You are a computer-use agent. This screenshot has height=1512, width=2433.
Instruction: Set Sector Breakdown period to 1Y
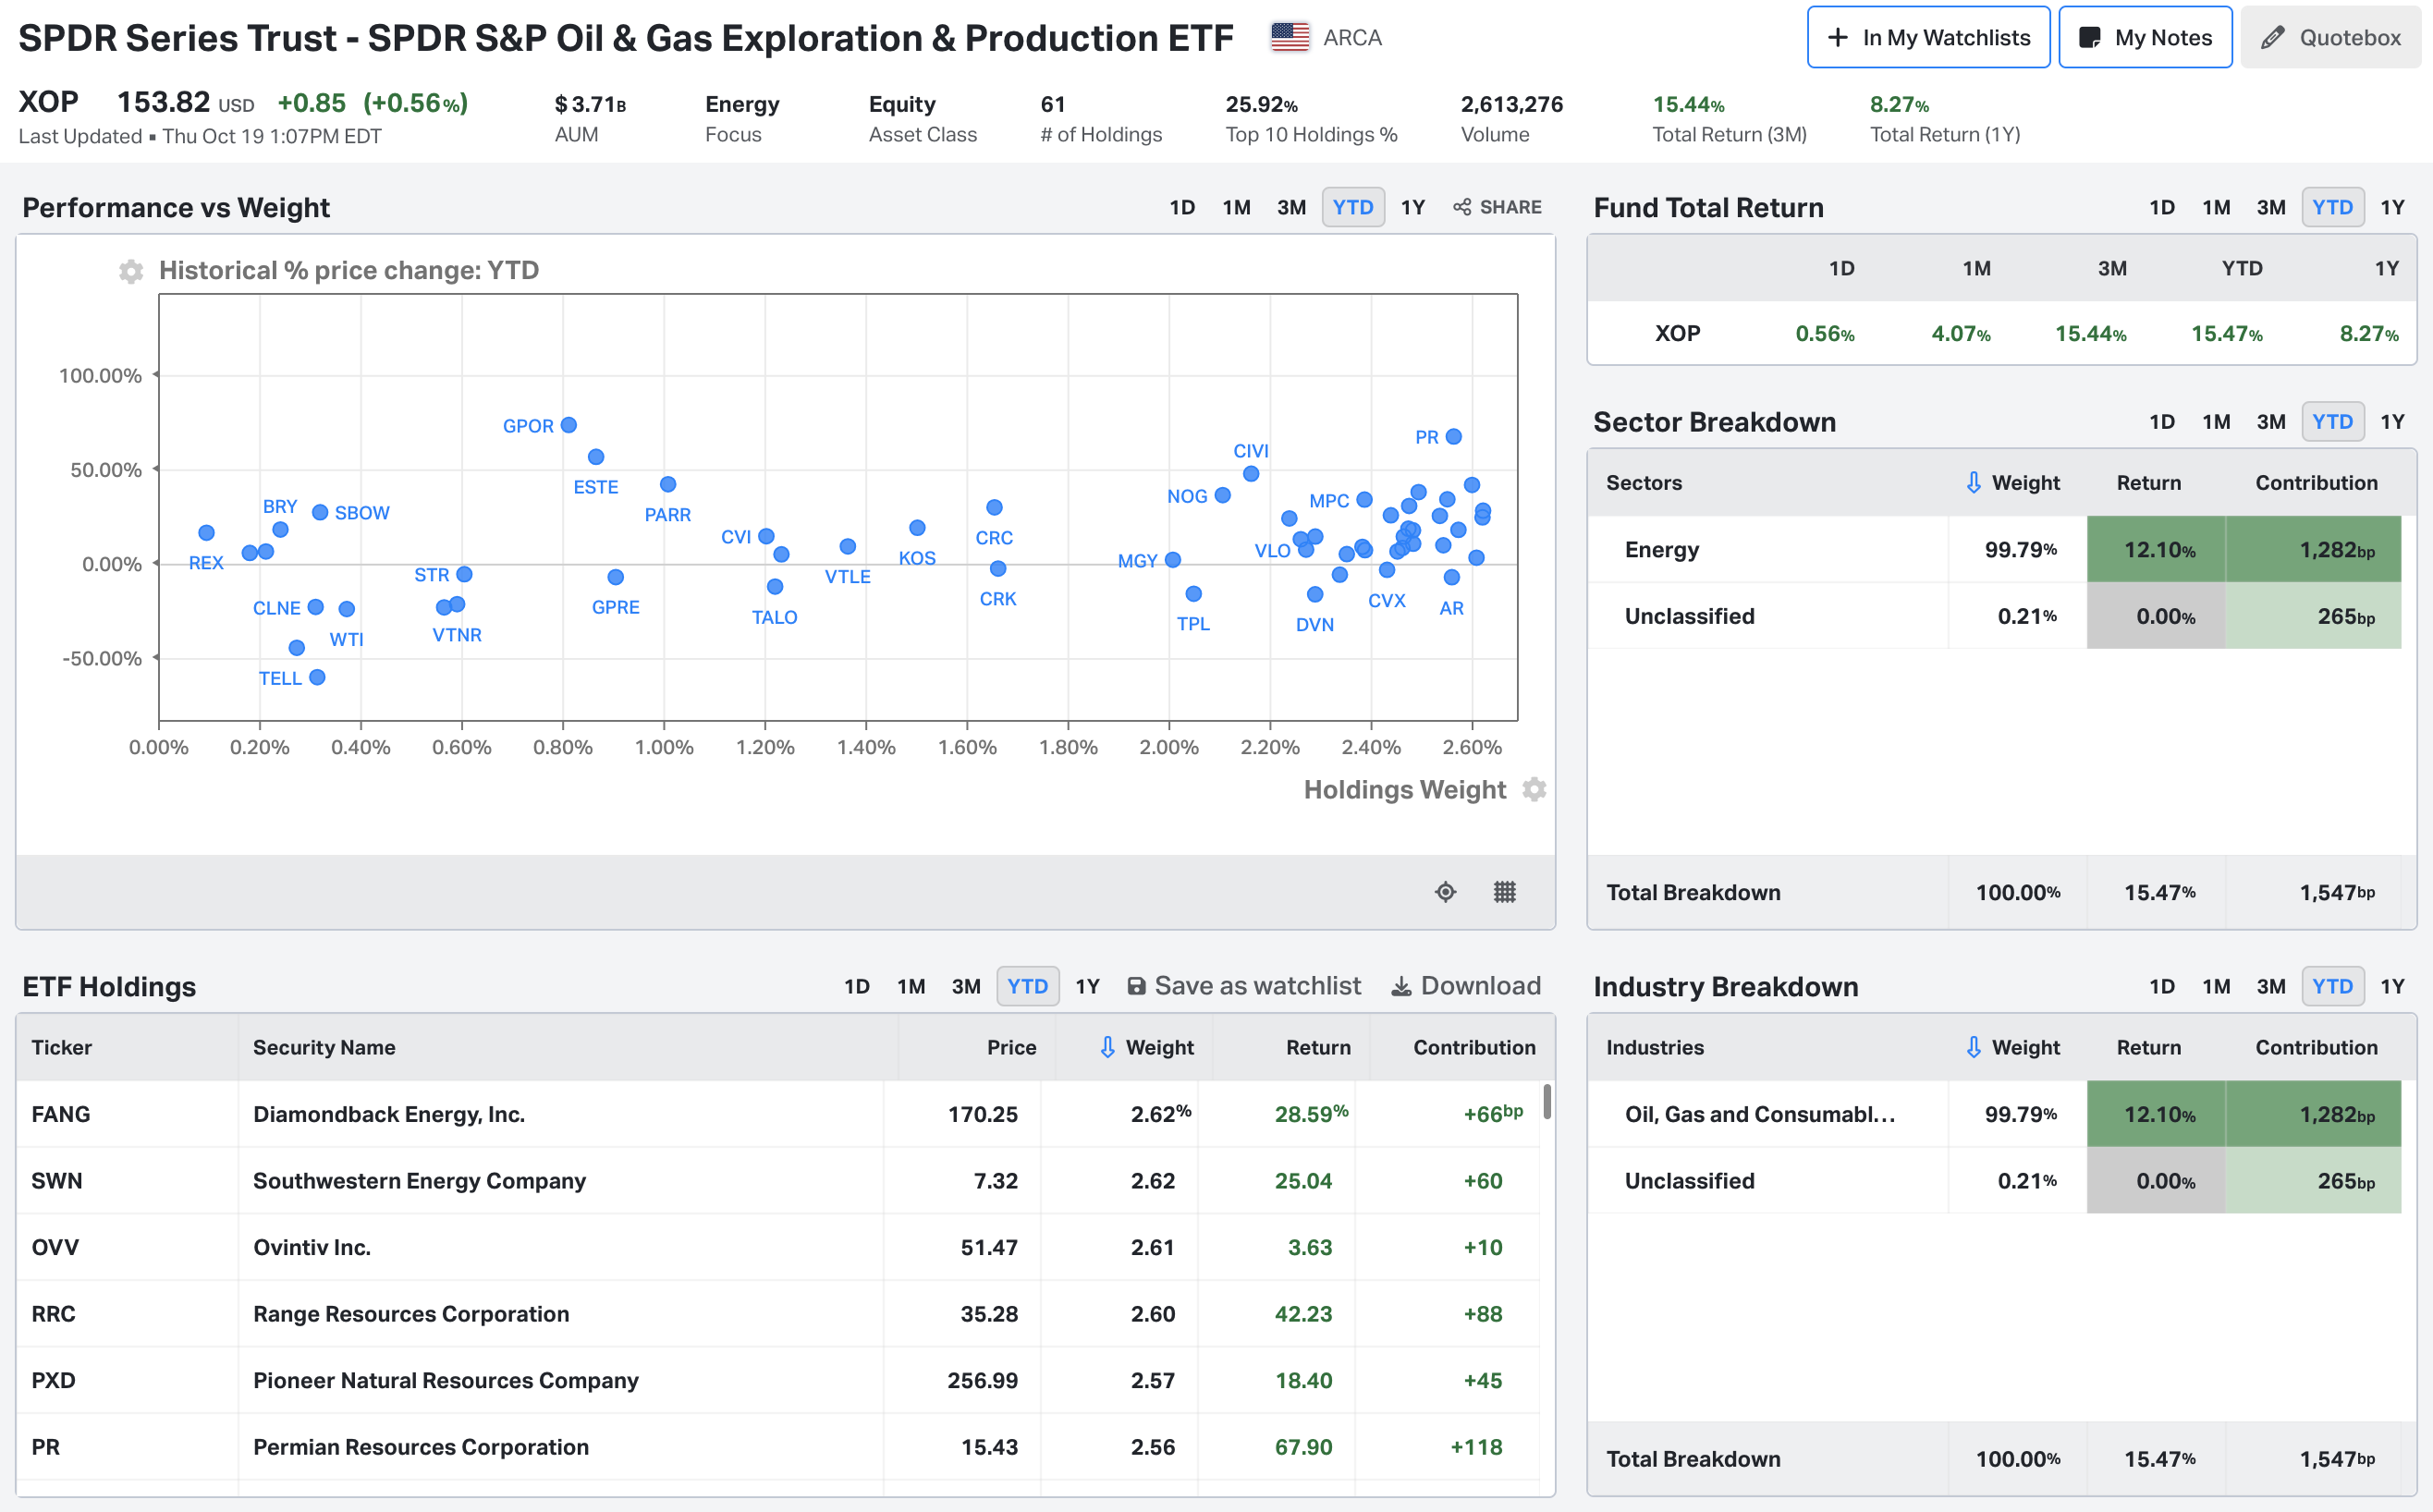[x=2392, y=421]
